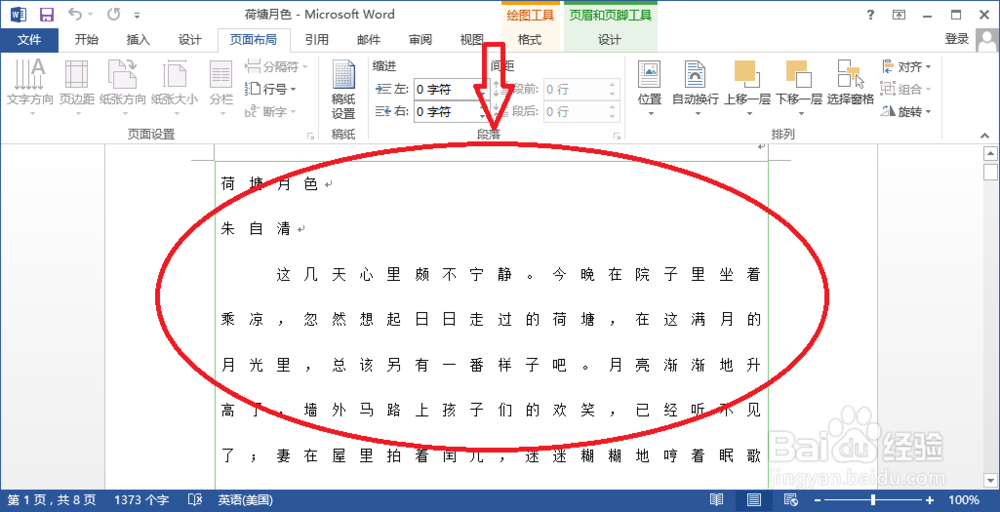
Task: Open the 段落 dialog launcher
Action: tap(617, 136)
